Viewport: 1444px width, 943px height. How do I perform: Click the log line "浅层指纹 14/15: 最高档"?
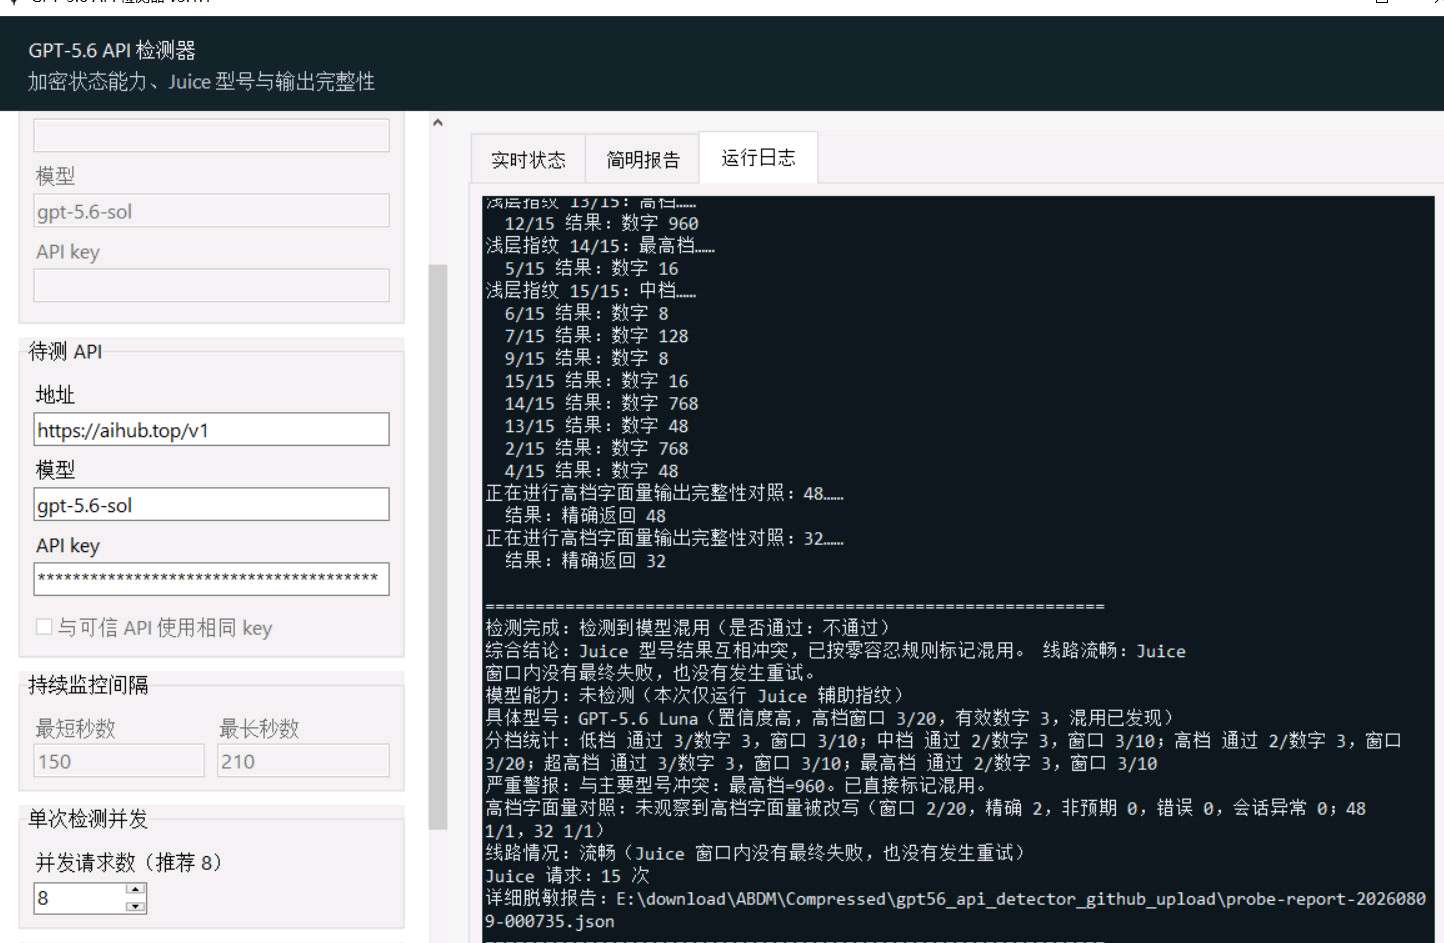(600, 245)
